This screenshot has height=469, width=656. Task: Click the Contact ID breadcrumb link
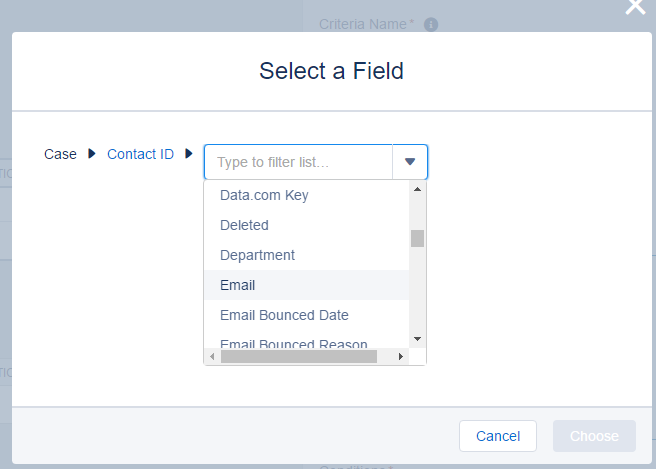pos(140,154)
